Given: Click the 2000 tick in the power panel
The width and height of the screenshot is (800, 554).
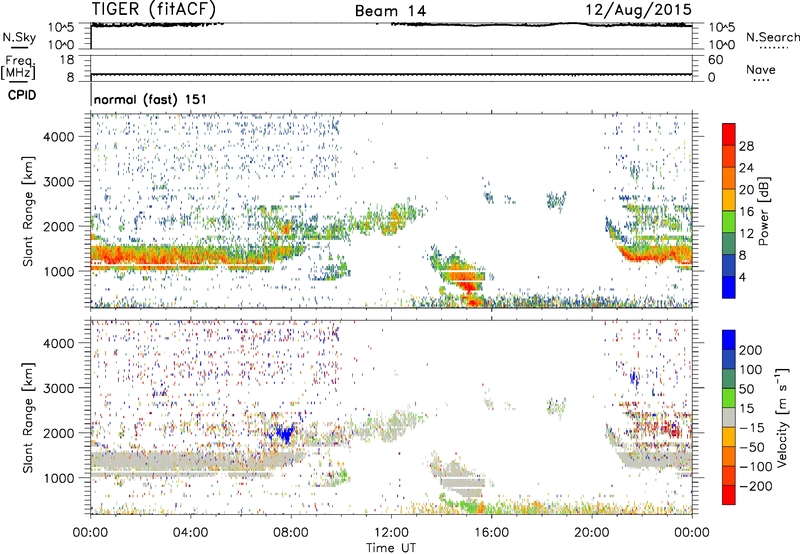Looking at the screenshot, I should tap(59, 226).
